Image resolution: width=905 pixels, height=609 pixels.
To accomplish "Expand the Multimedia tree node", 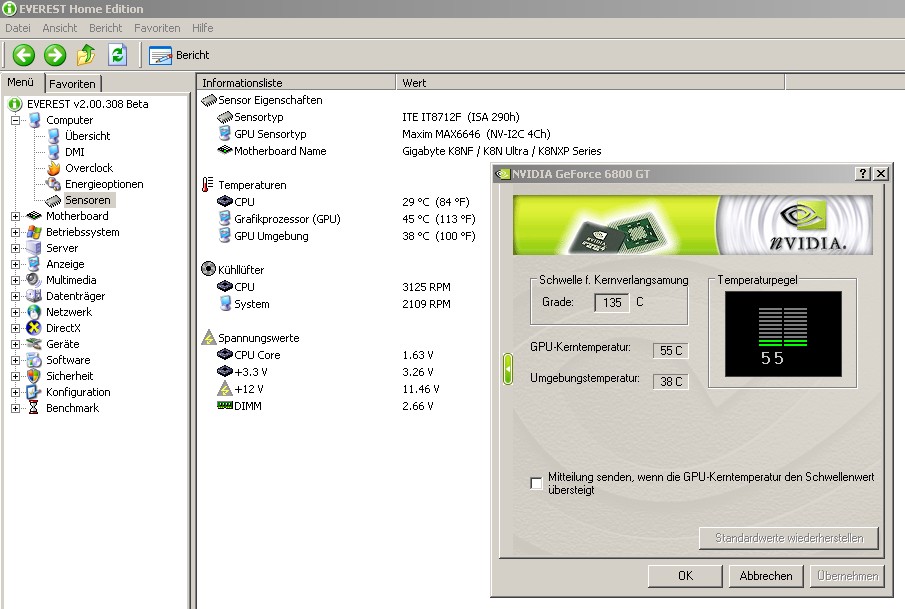I will [x=15, y=281].
